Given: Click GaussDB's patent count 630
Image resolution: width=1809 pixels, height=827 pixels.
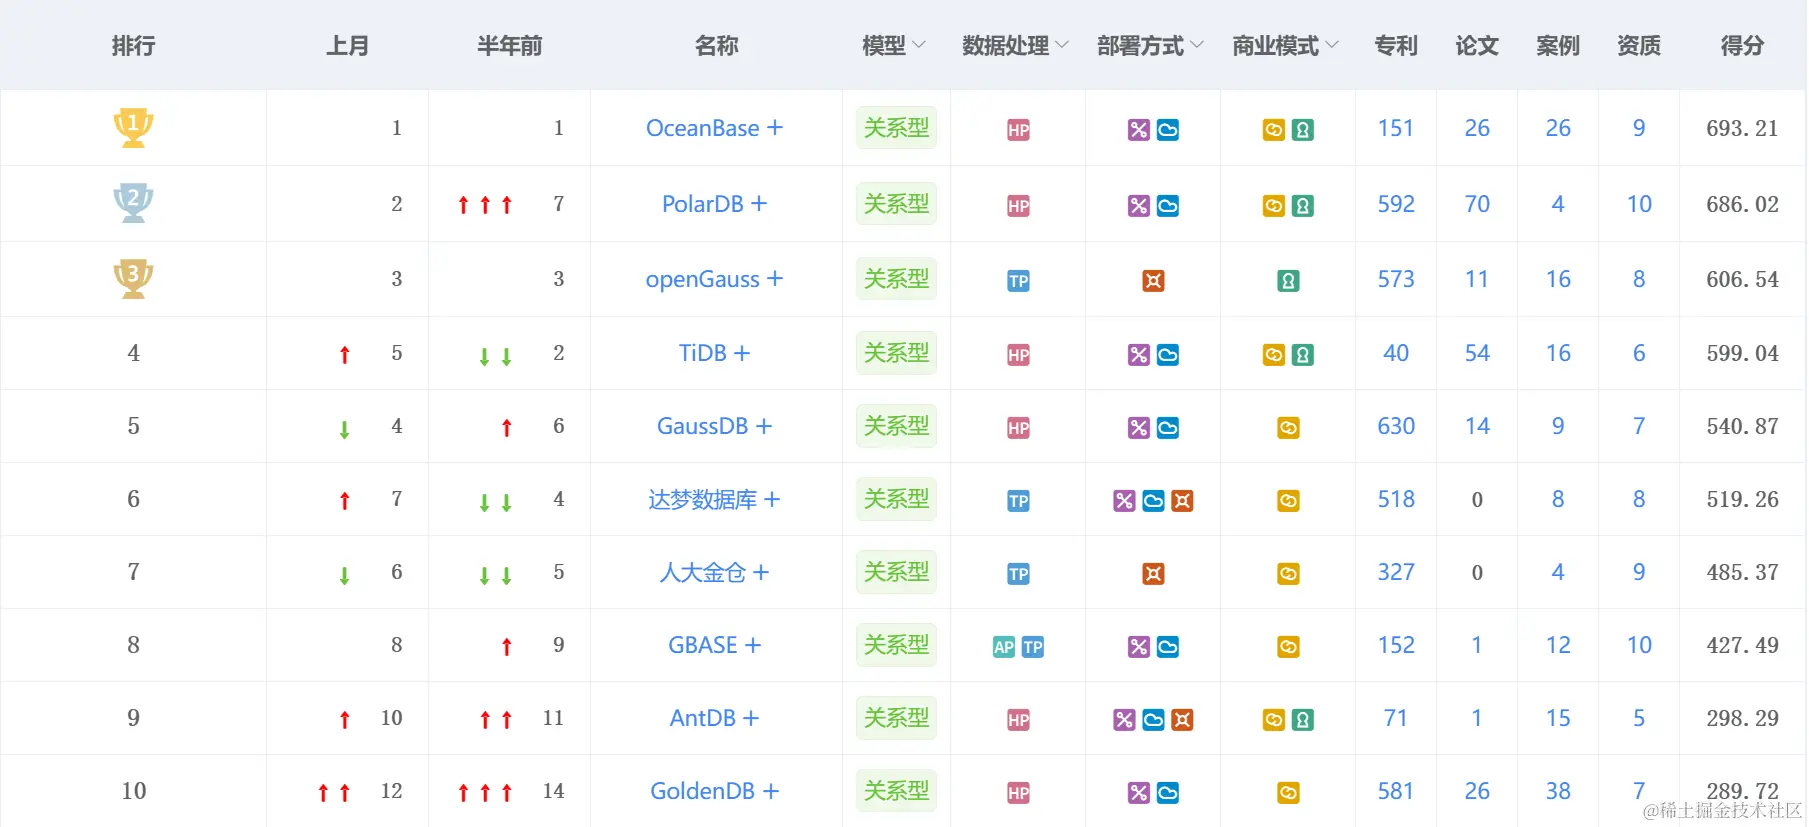Looking at the screenshot, I should tap(1396, 426).
